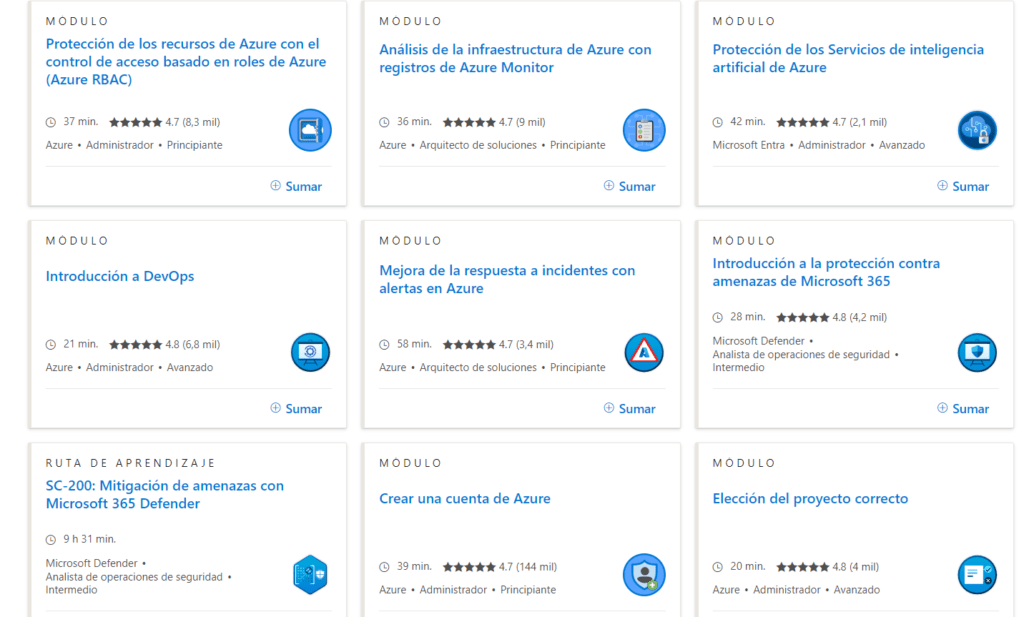Viewport: 1024px width, 617px height.
Task: Click 'Microsoft Defender' on the Microsoft 365 amenazas card
Action: (x=758, y=341)
